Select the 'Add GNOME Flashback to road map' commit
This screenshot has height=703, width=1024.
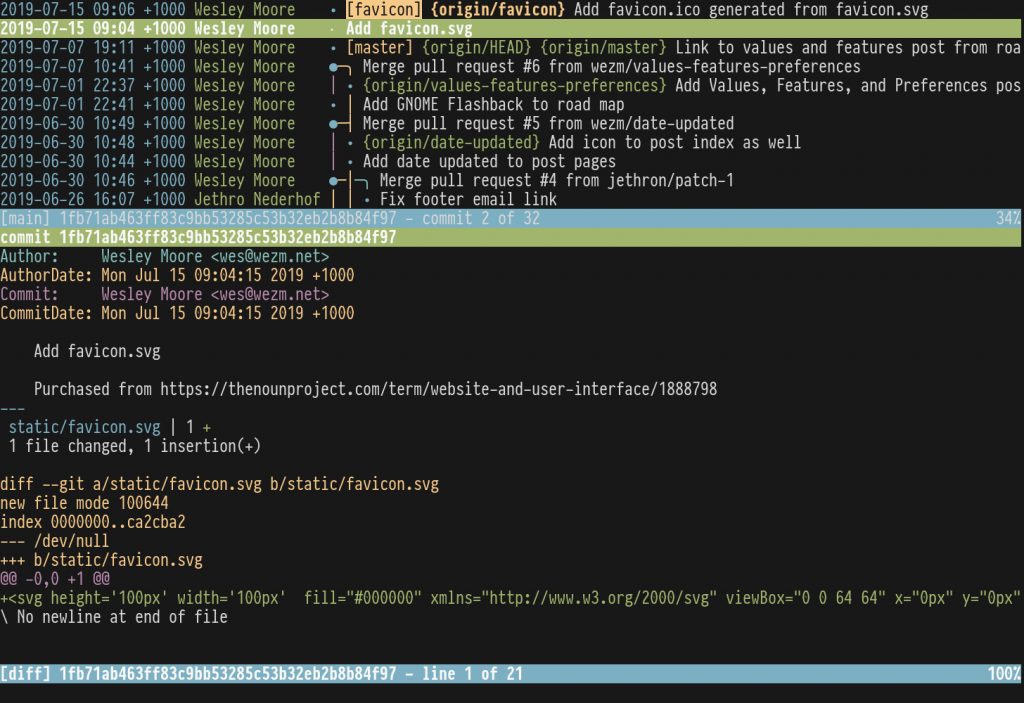tap(493, 105)
